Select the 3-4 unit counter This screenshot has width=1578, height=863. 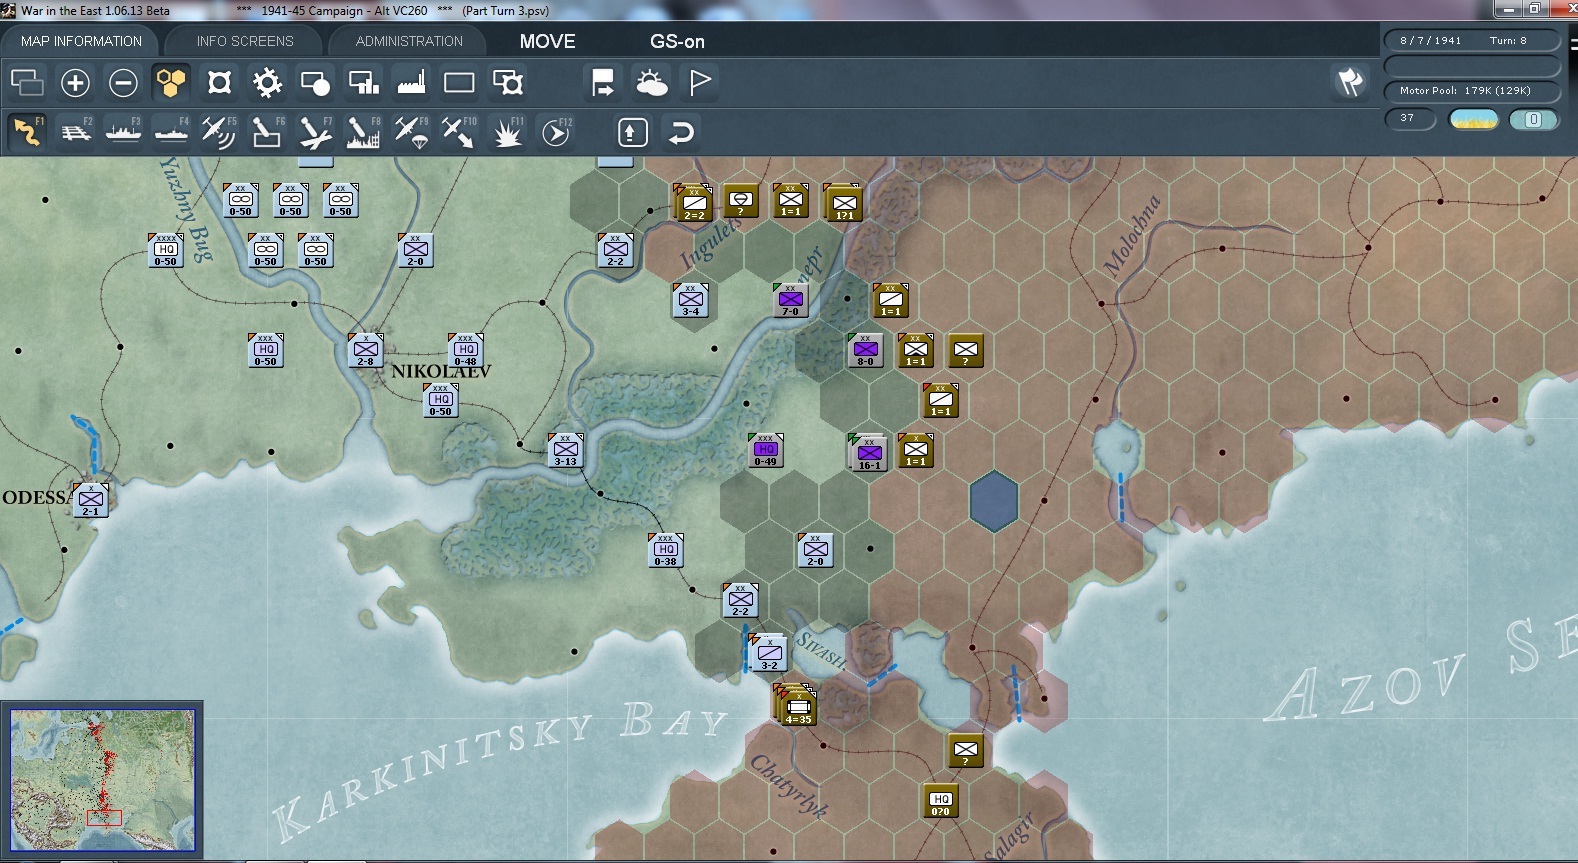[691, 300]
